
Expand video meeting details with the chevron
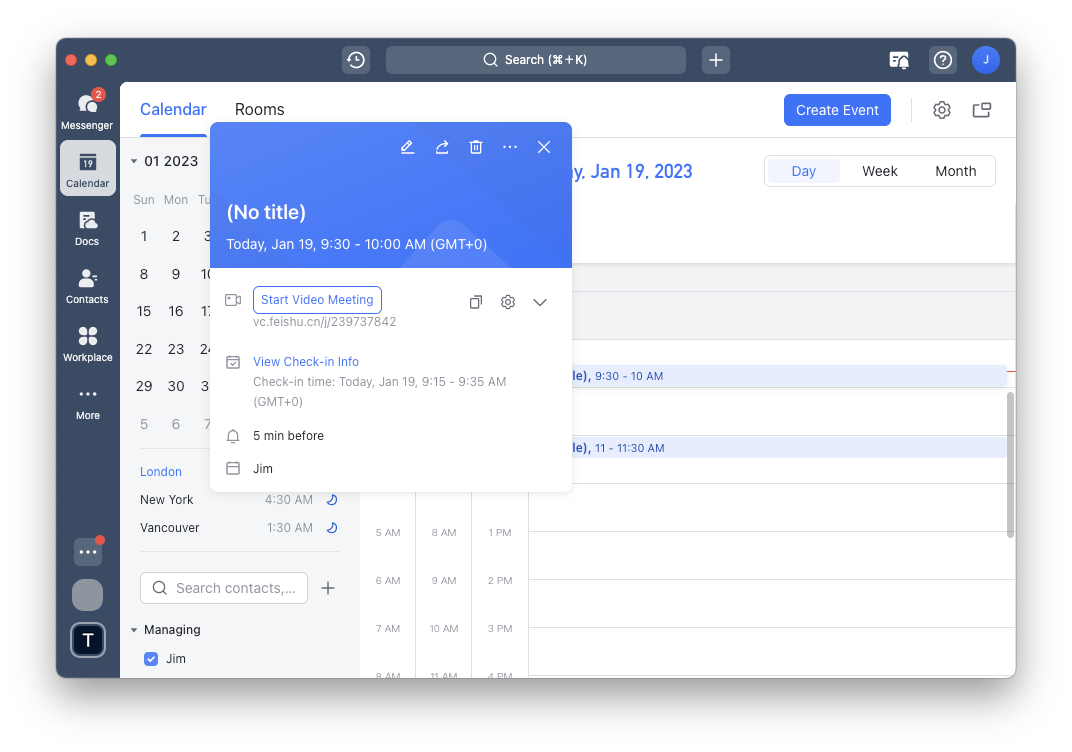[x=540, y=301]
